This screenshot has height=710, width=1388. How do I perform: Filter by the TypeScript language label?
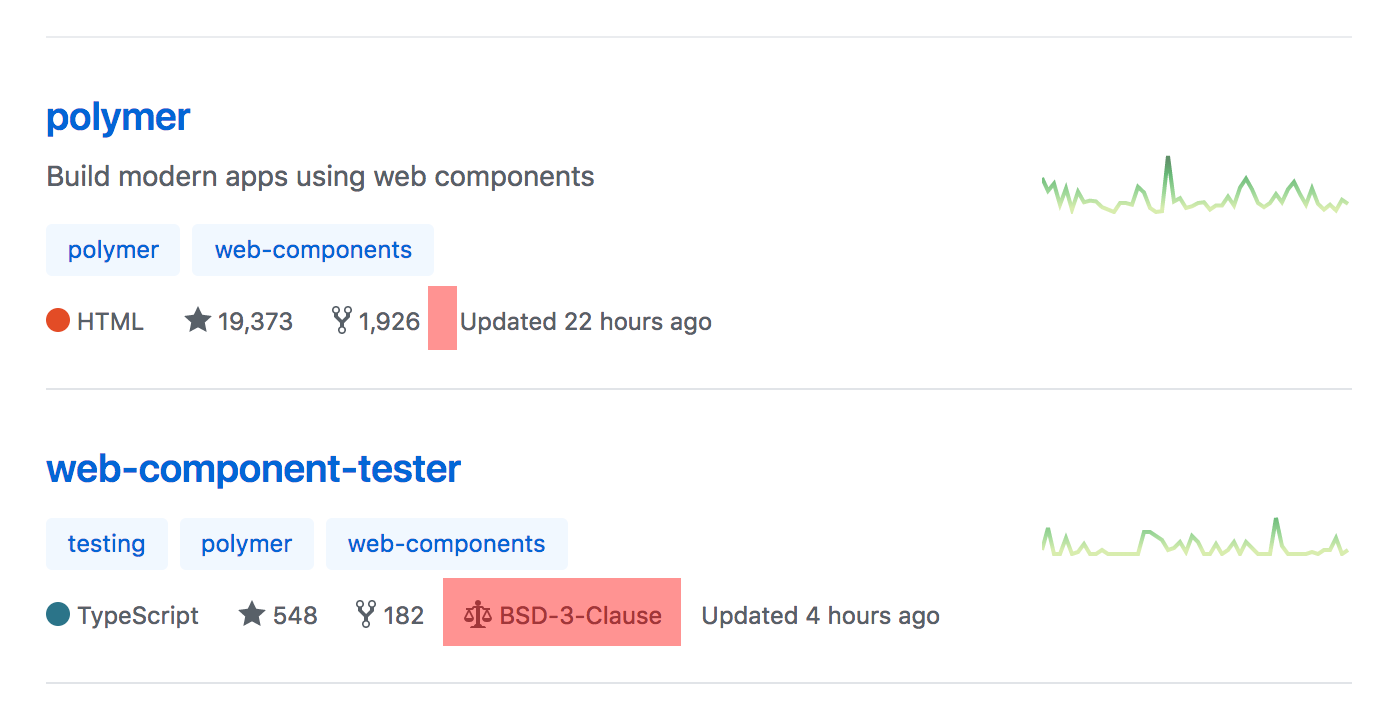click(136, 616)
